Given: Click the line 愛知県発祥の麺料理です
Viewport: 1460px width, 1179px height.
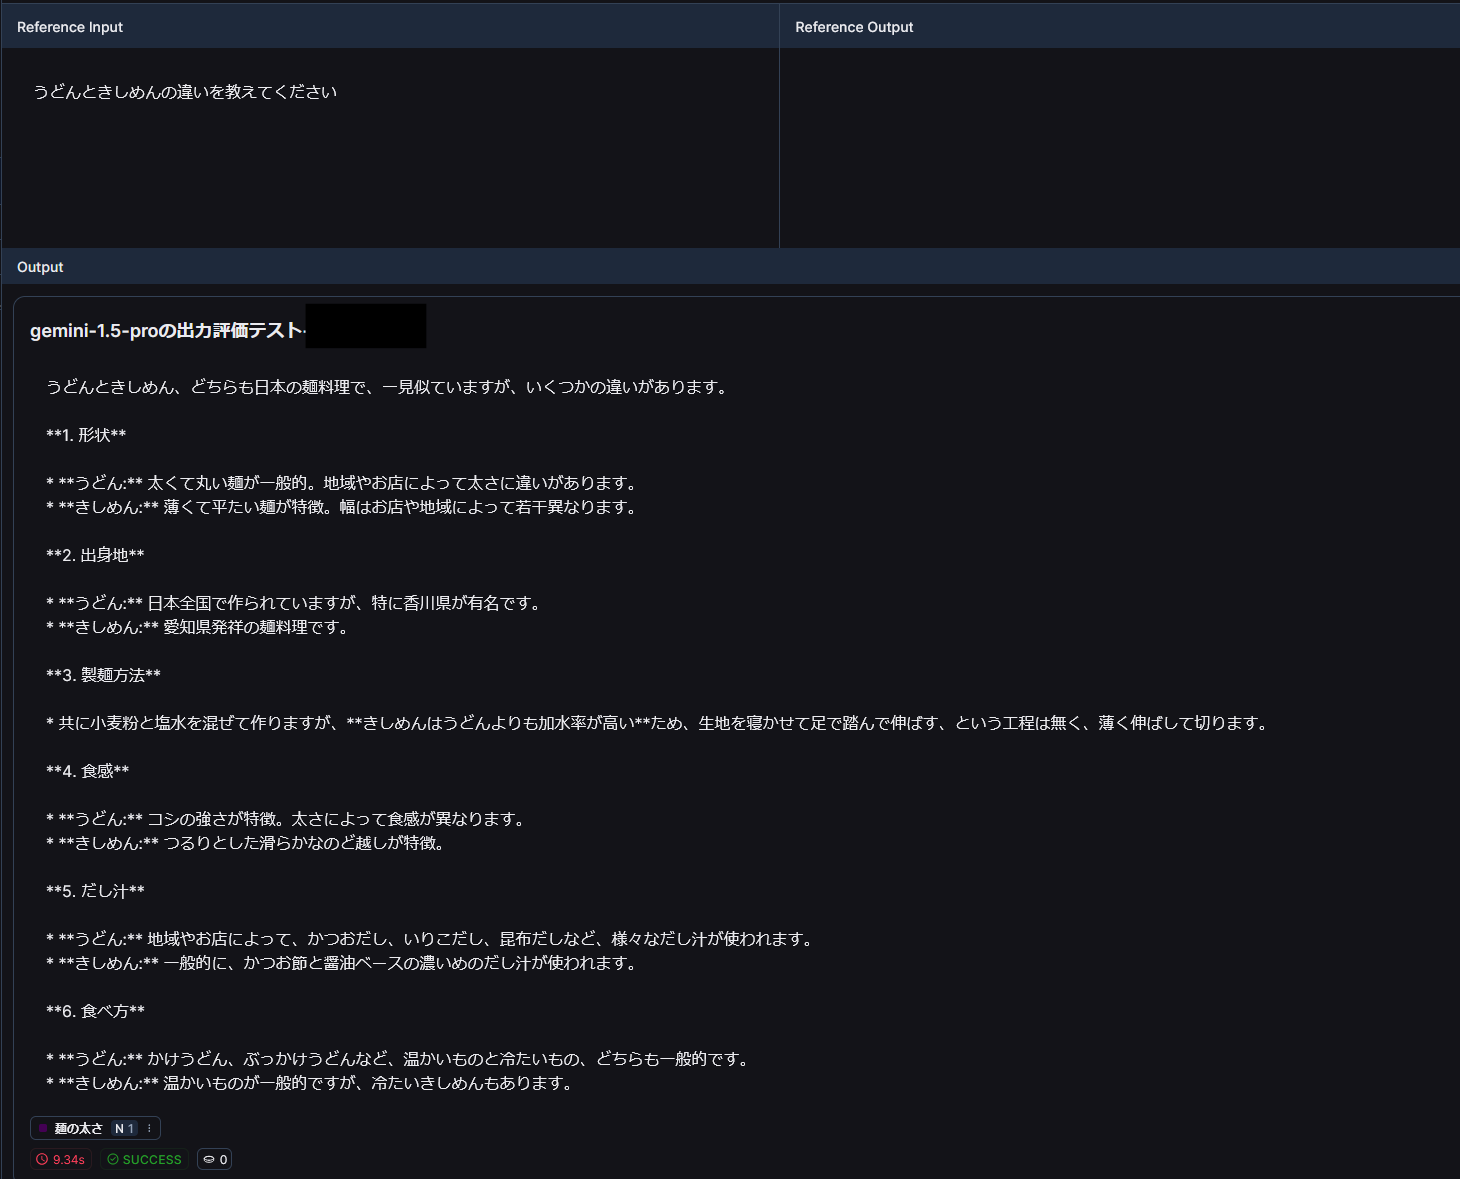Looking at the screenshot, I should pos(199,627).
